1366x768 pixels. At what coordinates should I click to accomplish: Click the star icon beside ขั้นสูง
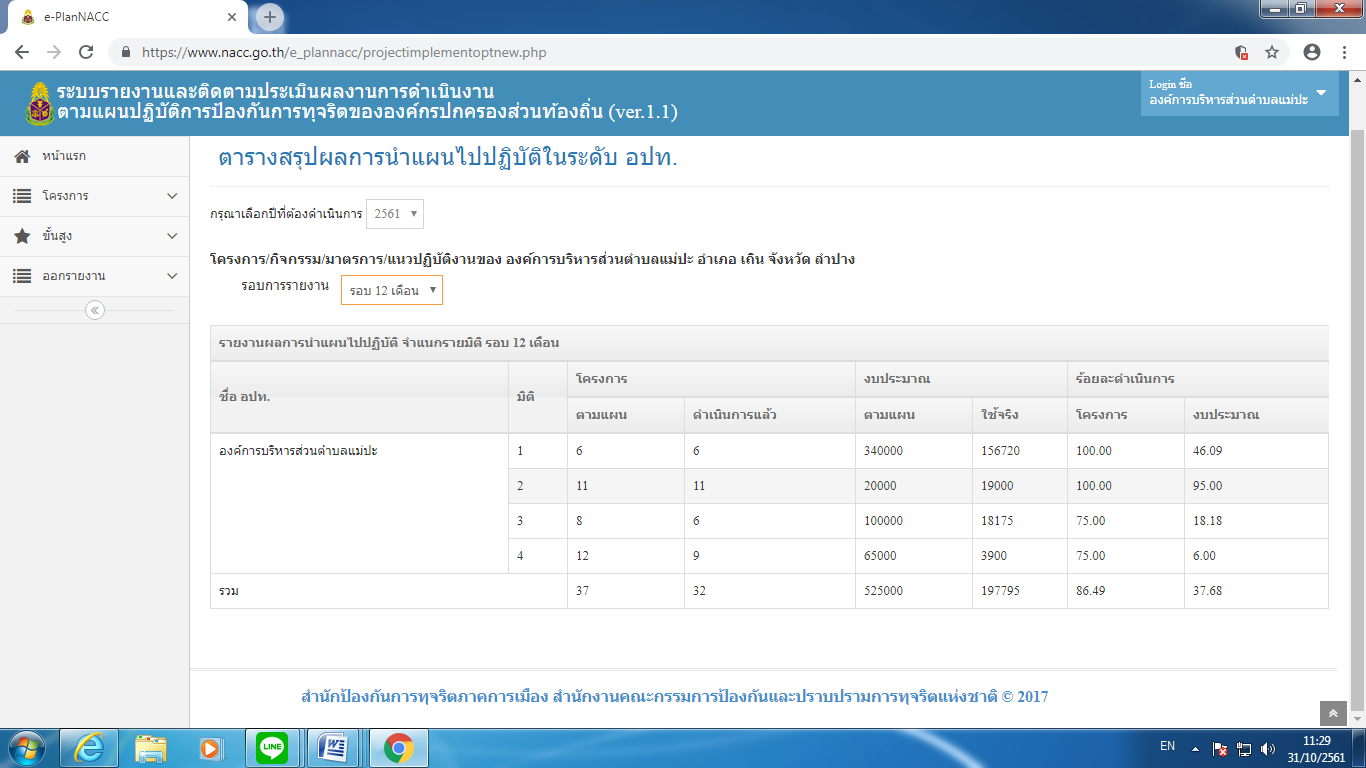22,236
